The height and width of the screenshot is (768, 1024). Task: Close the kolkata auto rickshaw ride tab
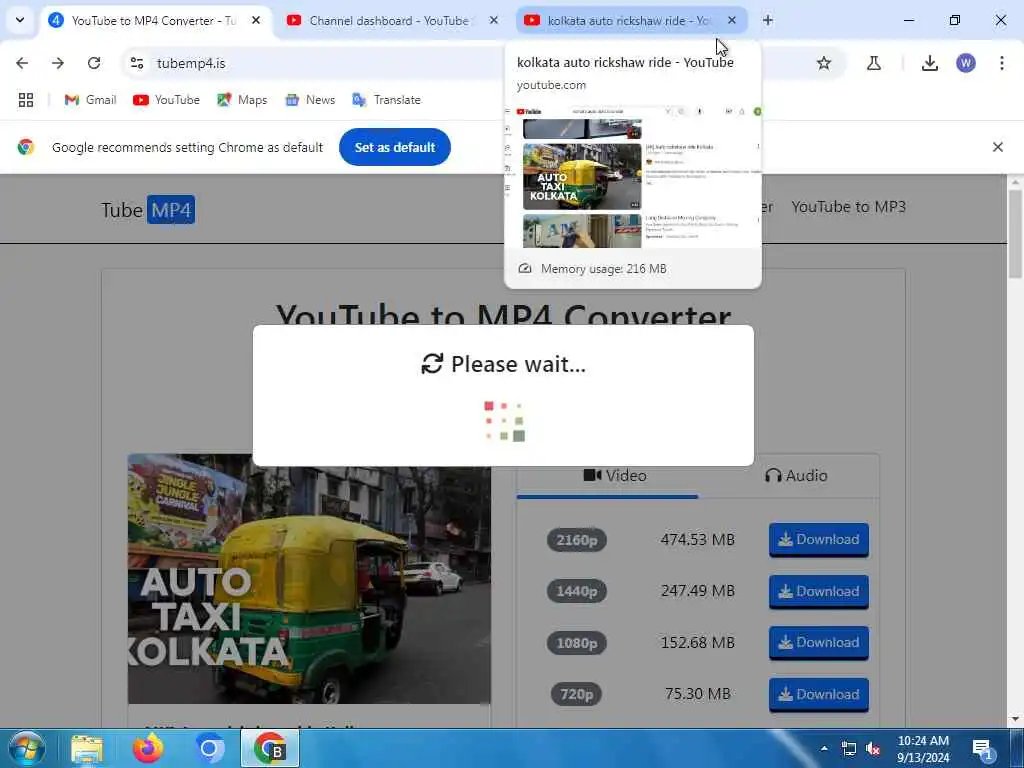coord(731,20)
